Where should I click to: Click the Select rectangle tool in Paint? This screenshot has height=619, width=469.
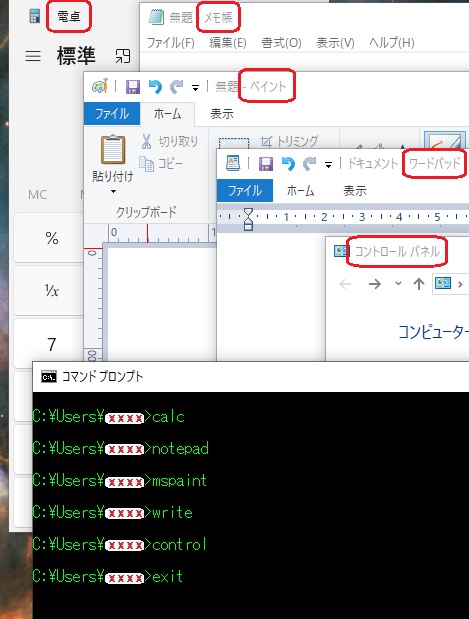(234, 143)
